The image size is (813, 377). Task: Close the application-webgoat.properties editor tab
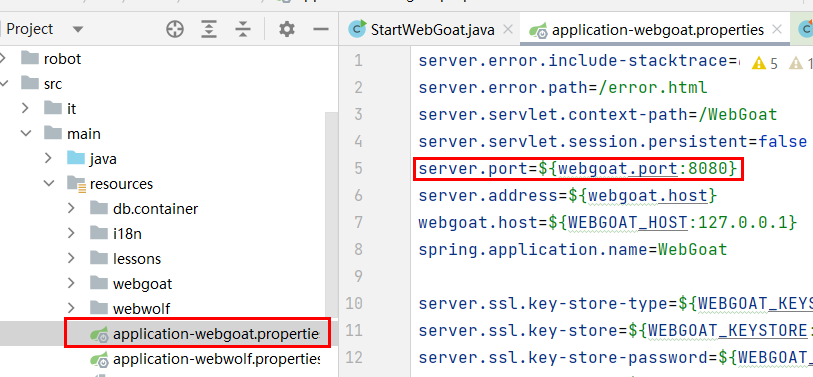(x=777, y=30)
